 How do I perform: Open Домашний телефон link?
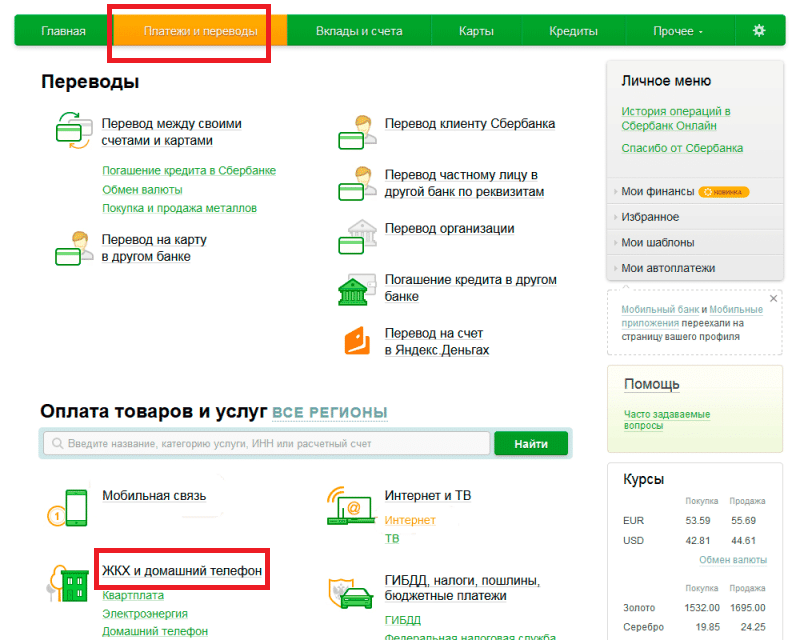pos(155,631)
